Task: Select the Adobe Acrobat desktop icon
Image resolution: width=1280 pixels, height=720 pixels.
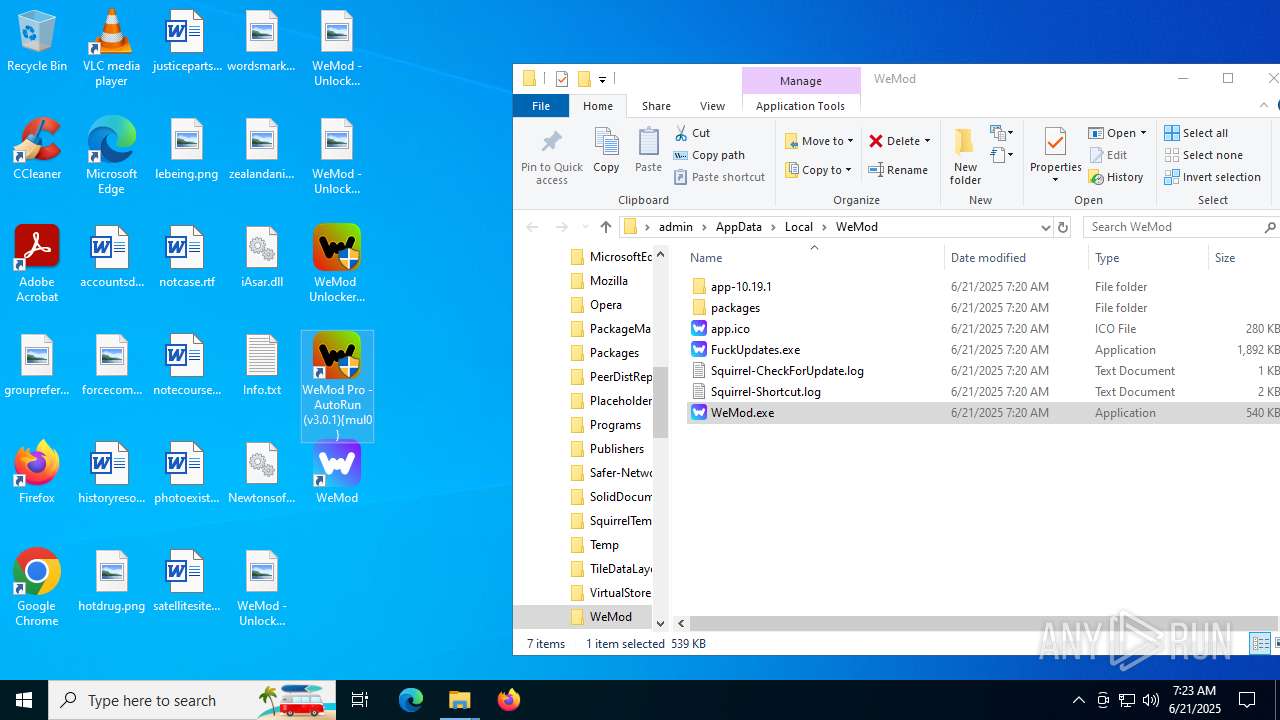Action: [37, 264]
